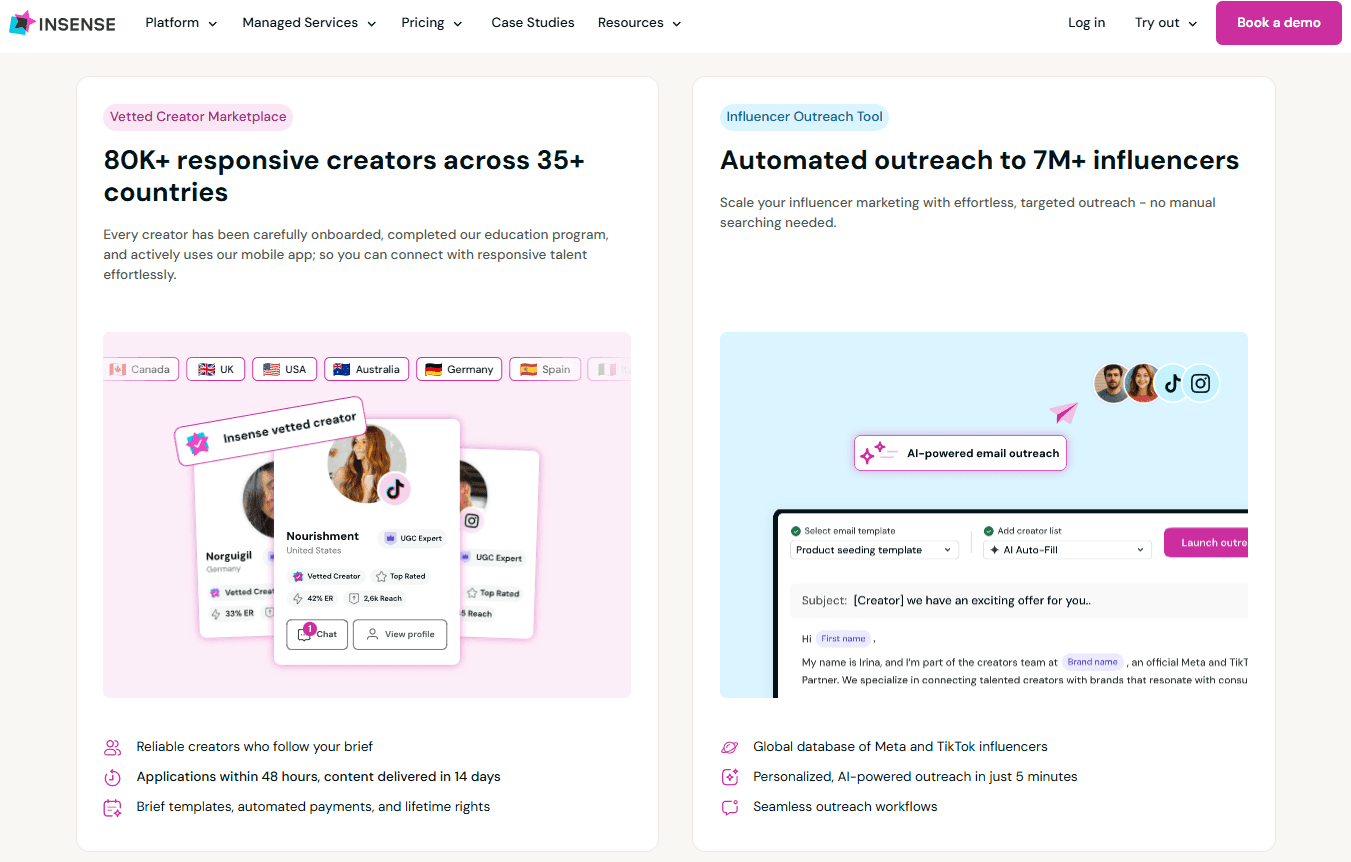Click the Brief templates calendar icon
Image resolution: width=1351 pixels, height=862 pixels.
pyautogui.click(x=112, y=808)
